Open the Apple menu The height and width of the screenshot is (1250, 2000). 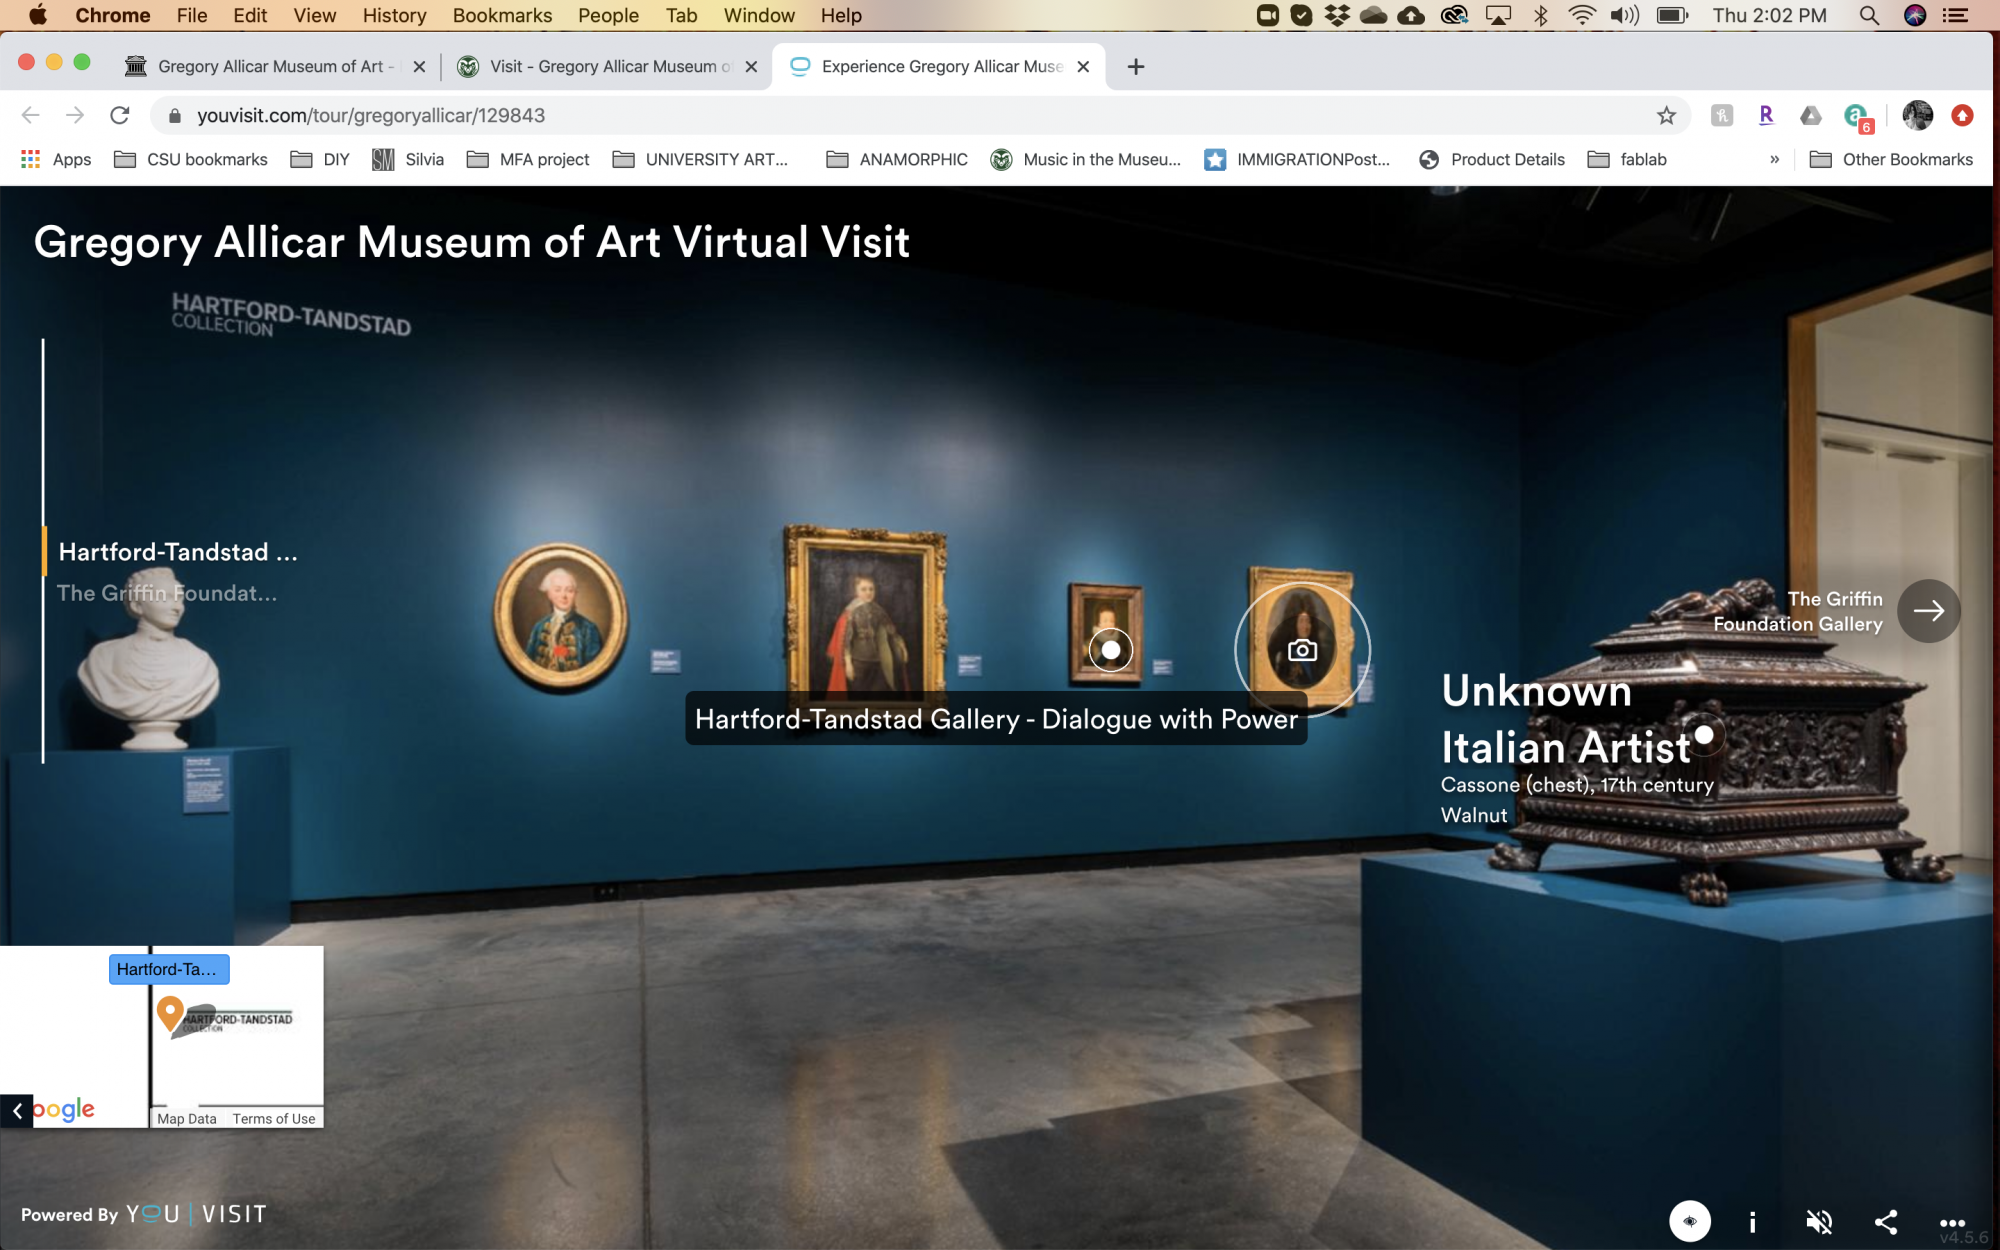coord(38,15)
